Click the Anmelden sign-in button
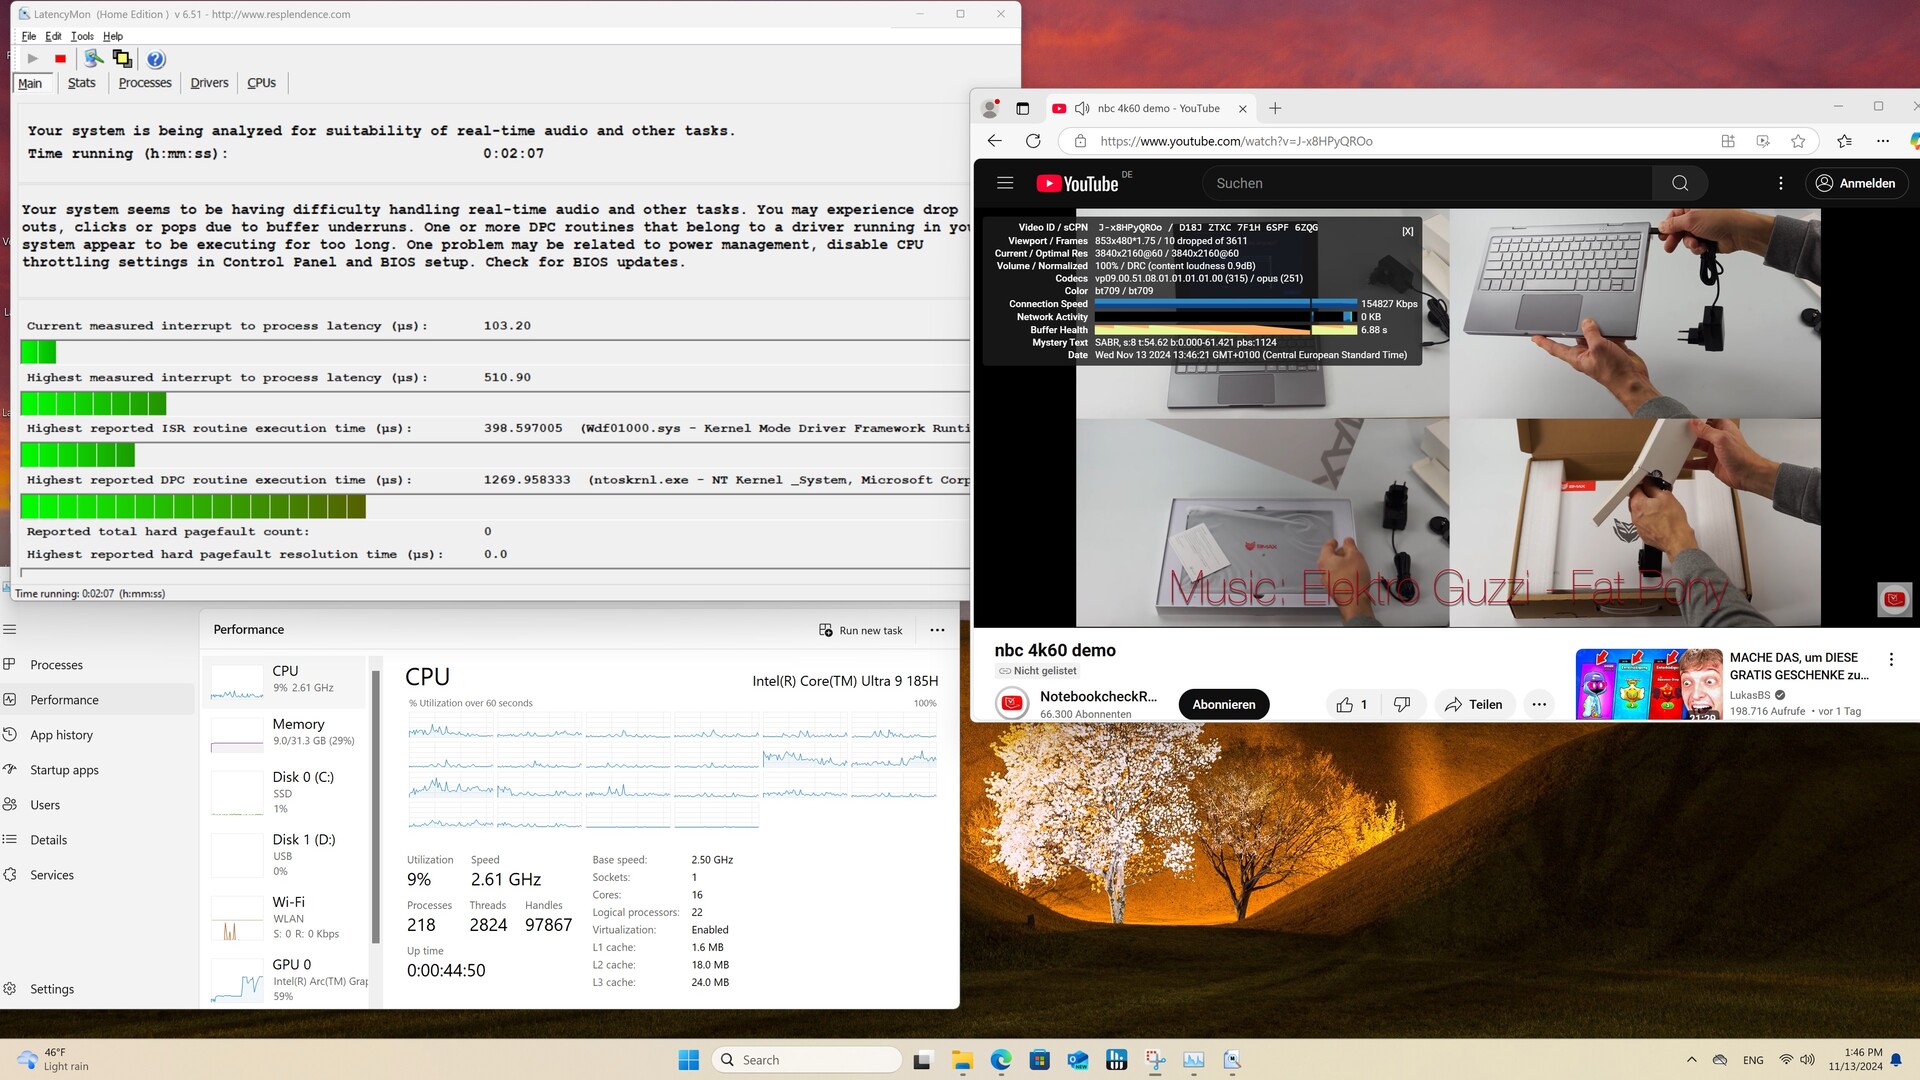This screenshot has height=1080, width=1920. (1857, 183)
